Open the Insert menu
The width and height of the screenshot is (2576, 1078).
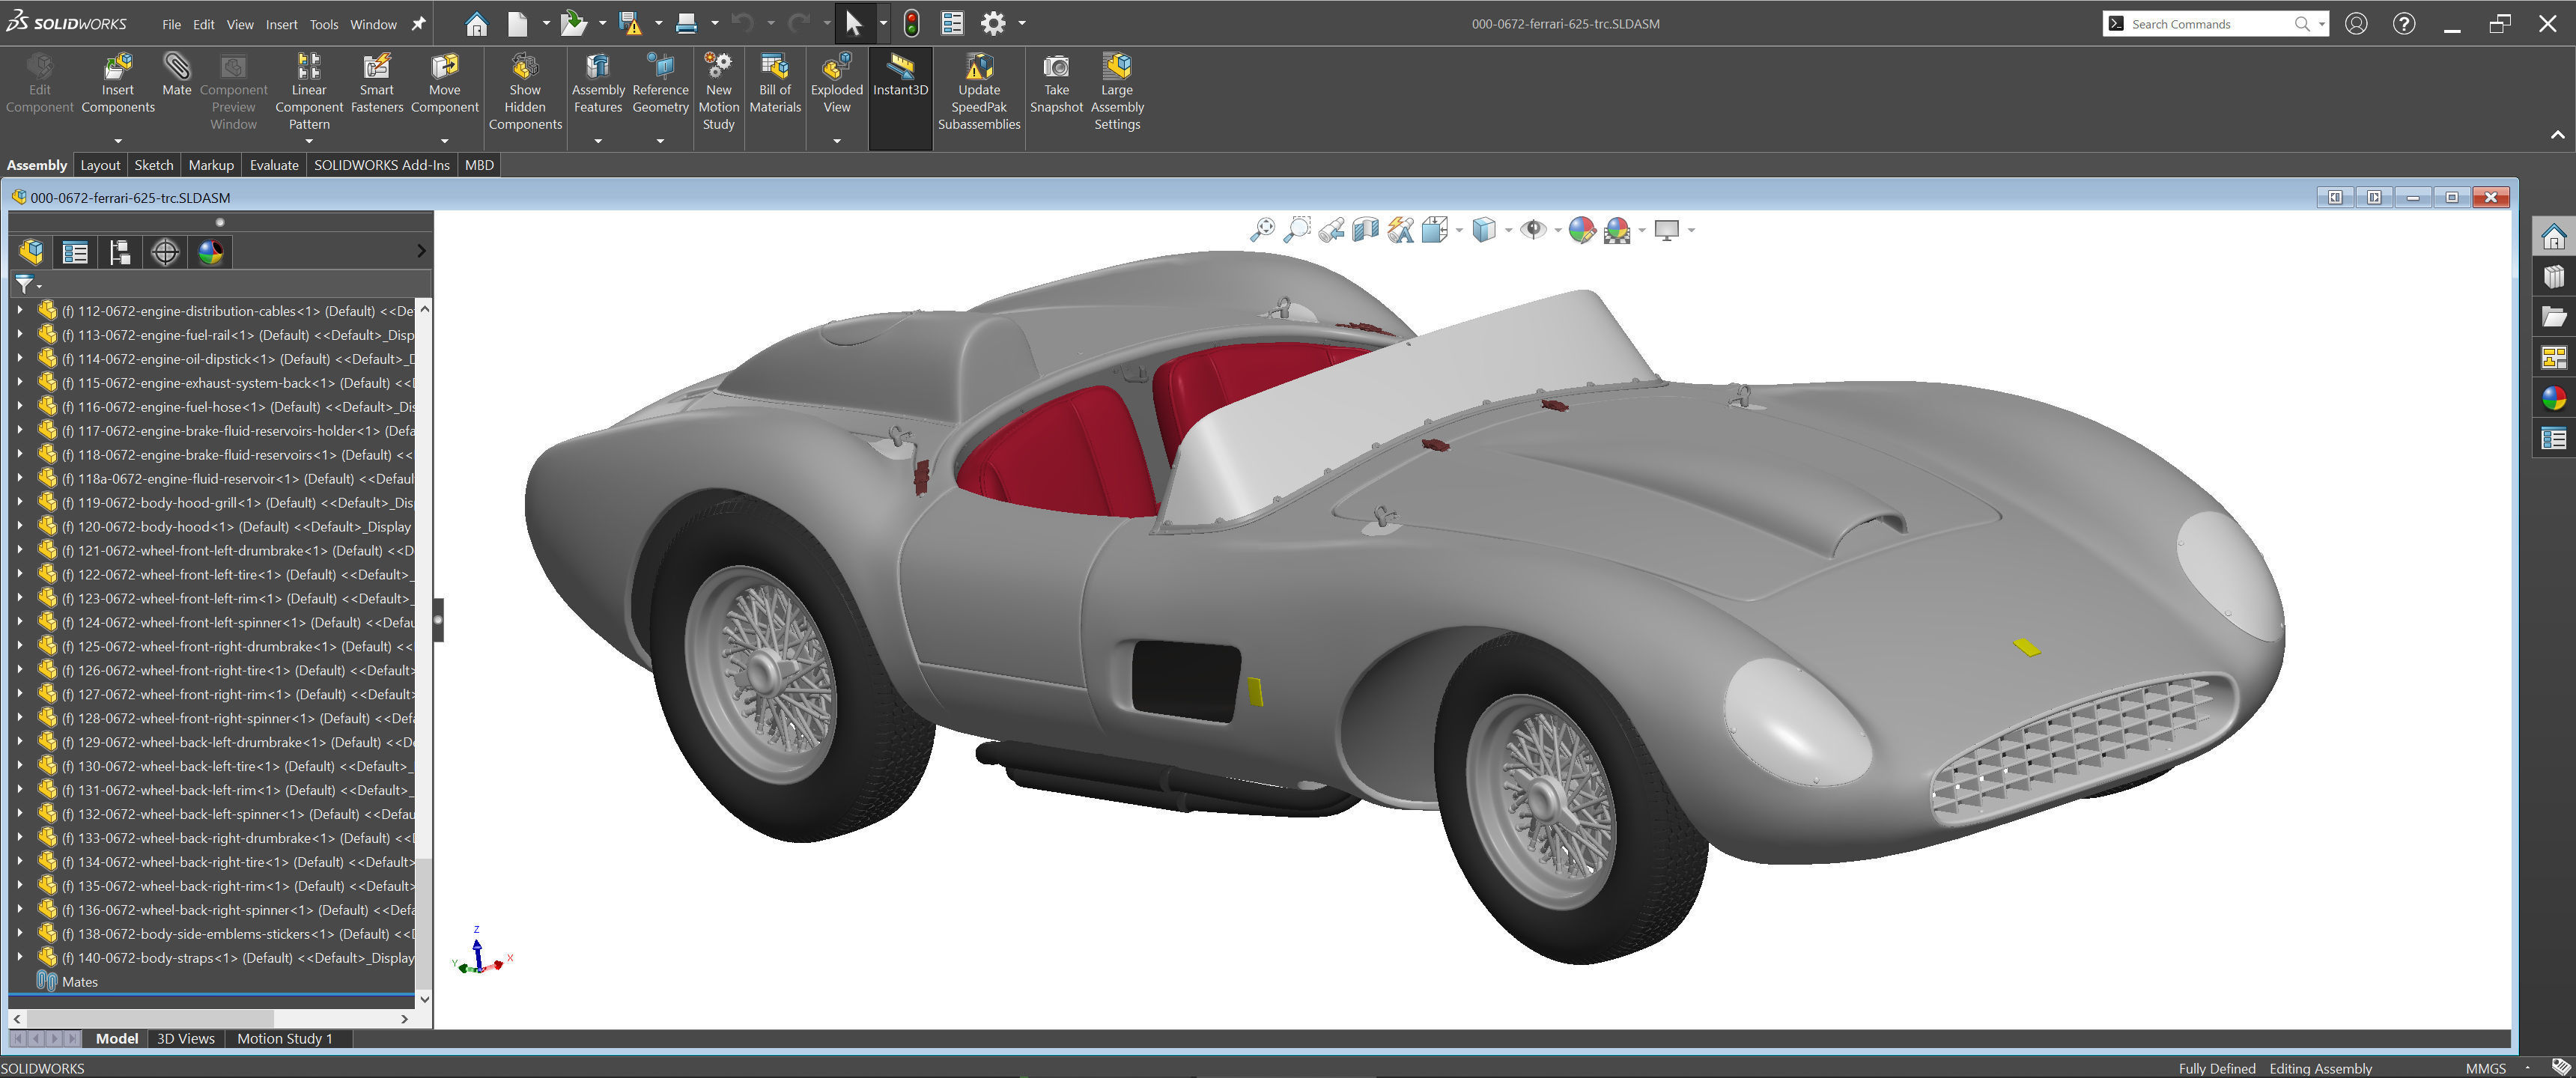282,24
